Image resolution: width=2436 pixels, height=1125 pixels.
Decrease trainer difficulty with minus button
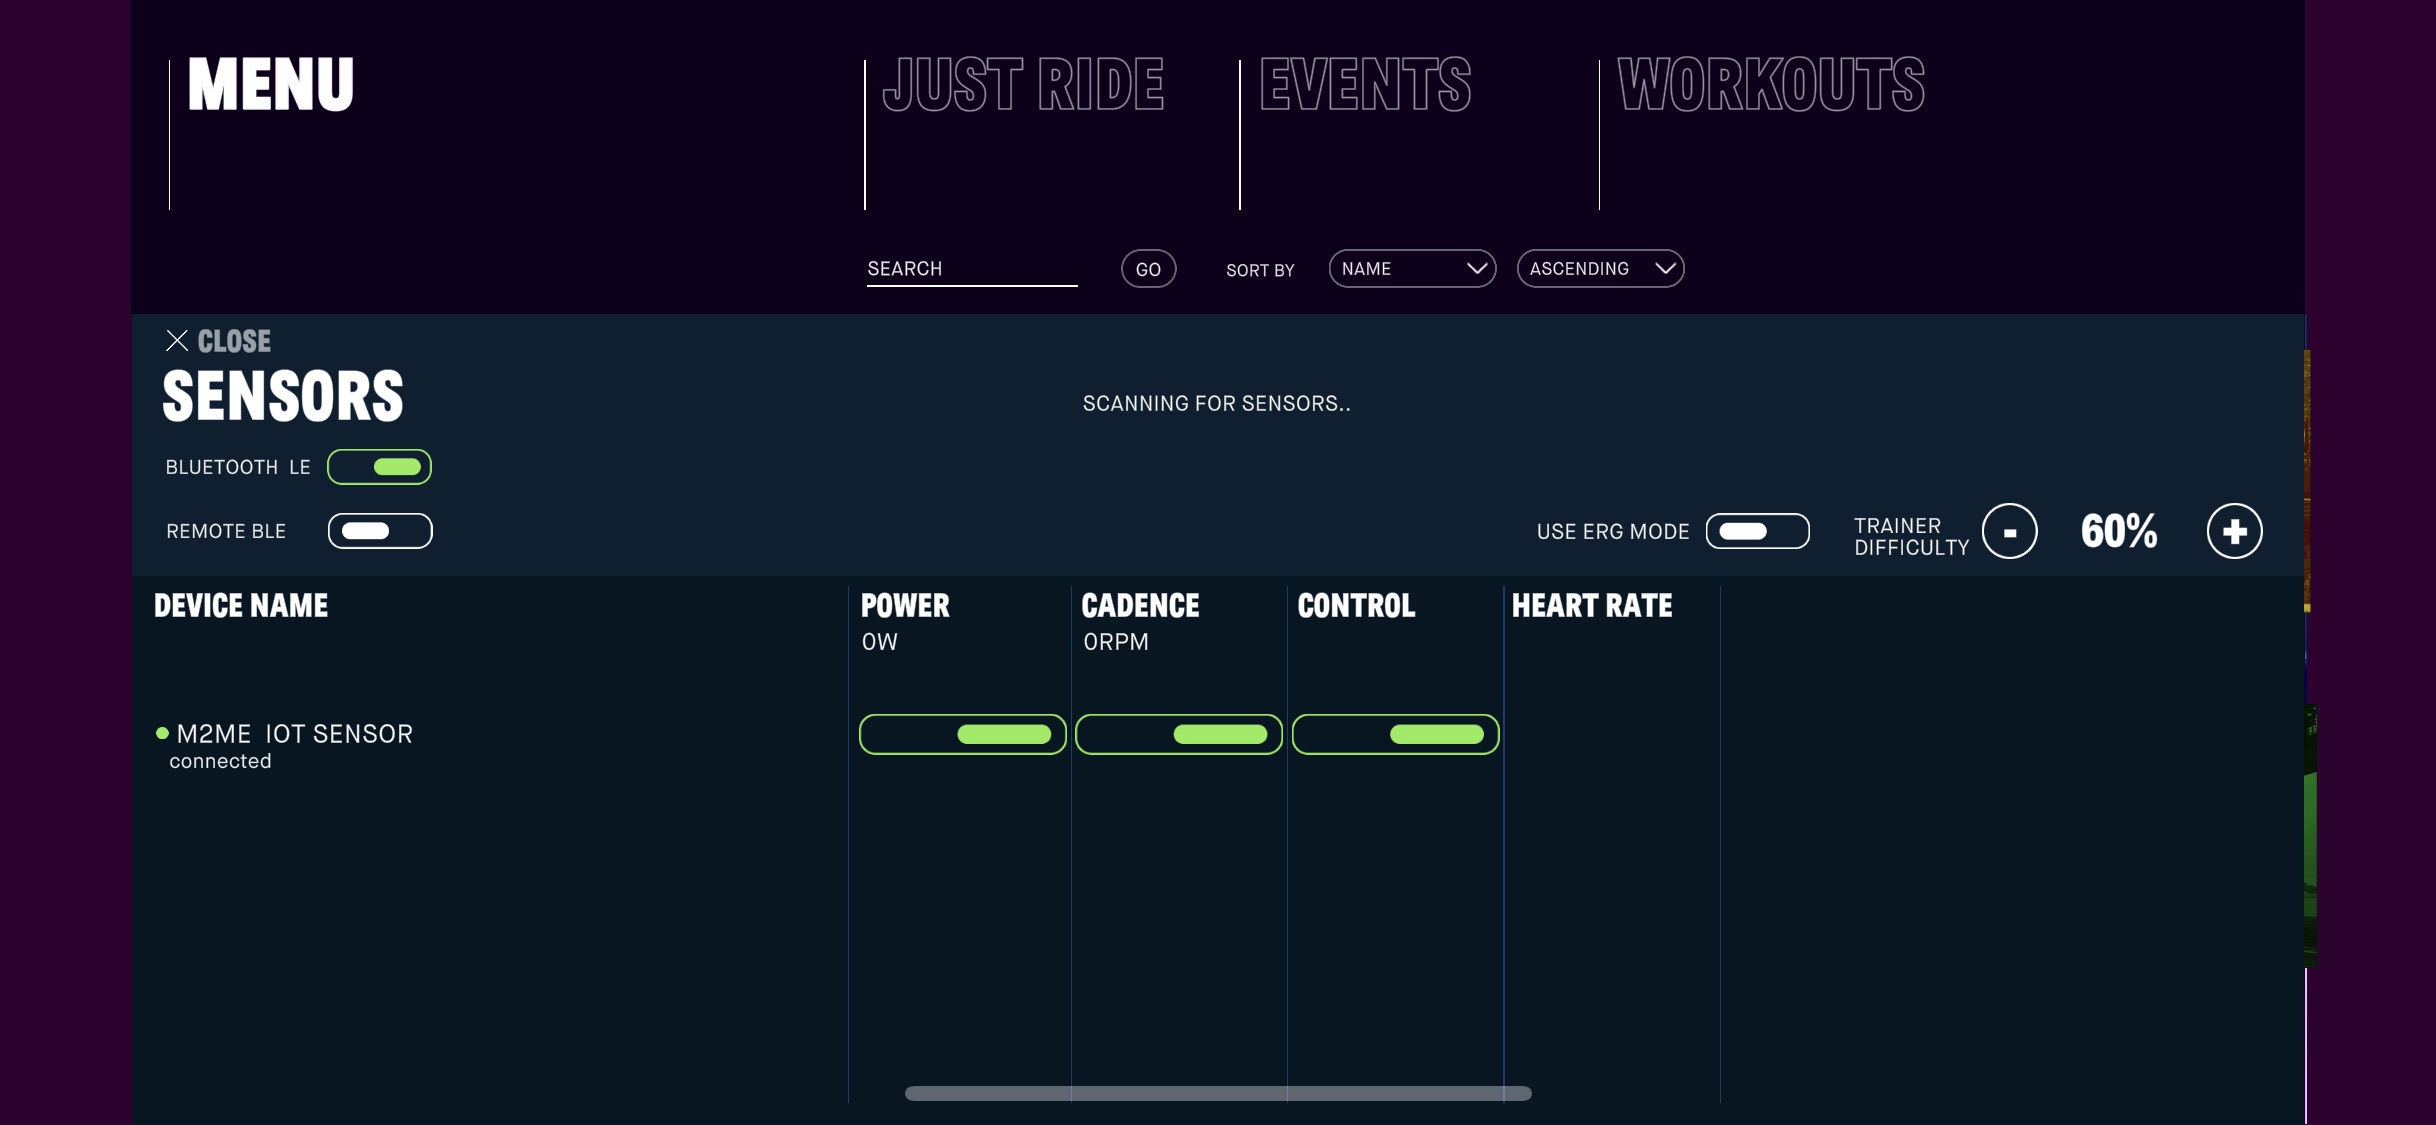coord(2009,531)
